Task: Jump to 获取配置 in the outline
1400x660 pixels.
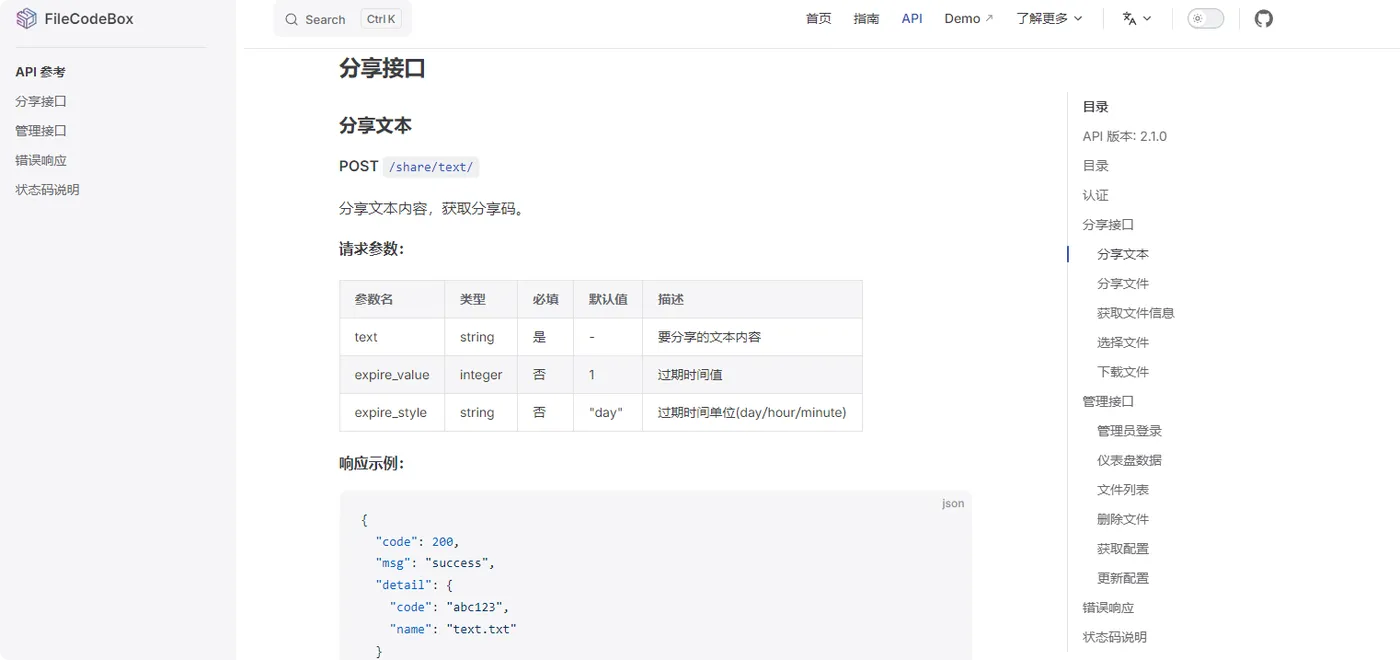Action: (x=1123, y=549)
